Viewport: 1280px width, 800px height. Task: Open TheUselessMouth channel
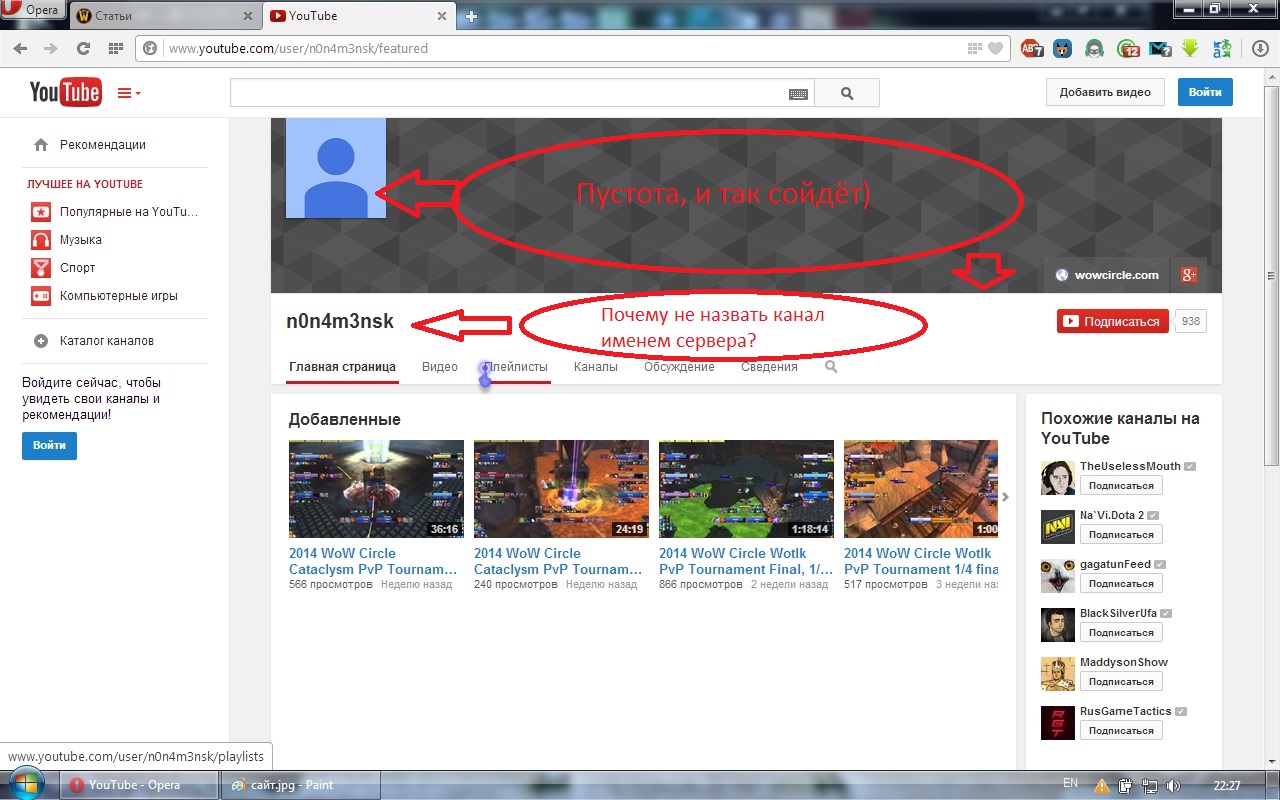(x=1130, y=466)
